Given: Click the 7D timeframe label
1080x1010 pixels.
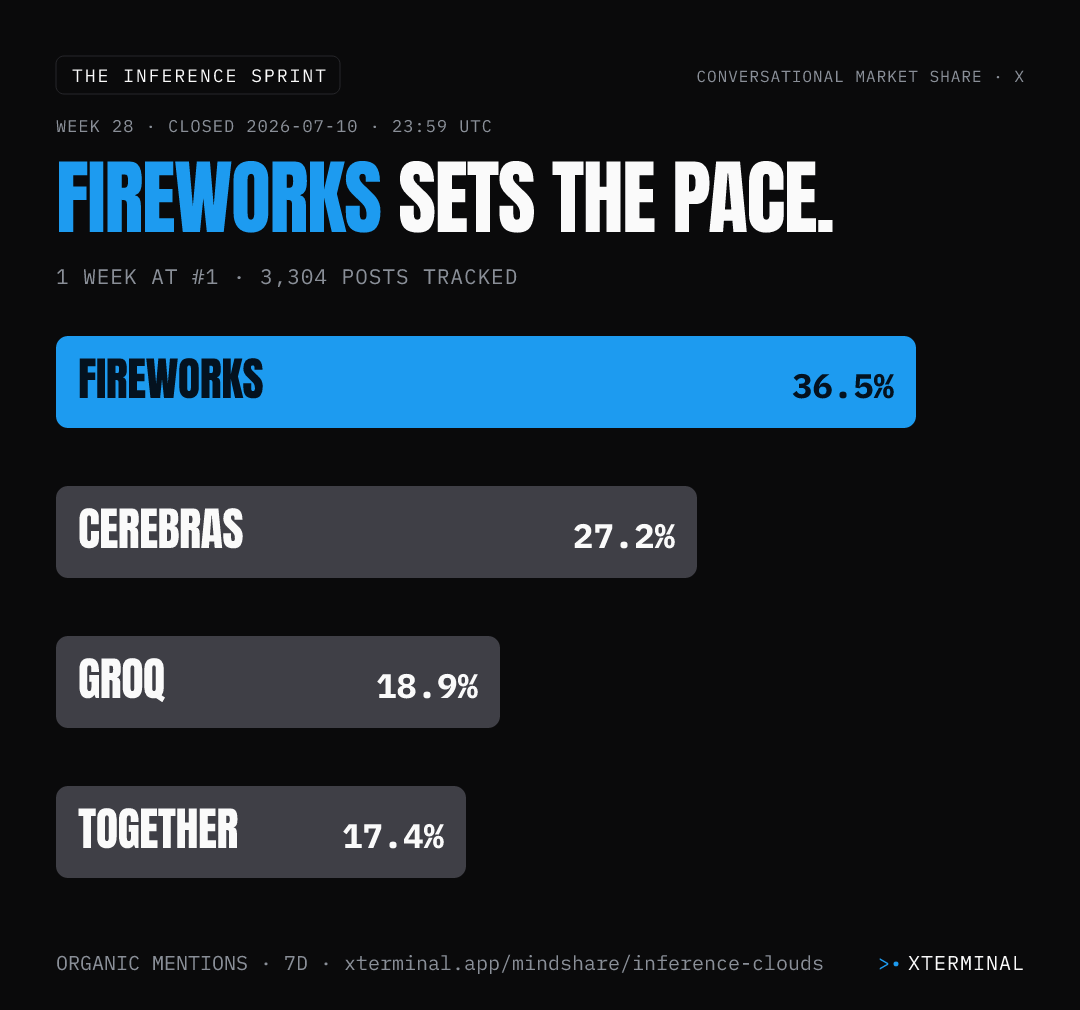Looking at the screenshot, I should [x=295, y=963].
